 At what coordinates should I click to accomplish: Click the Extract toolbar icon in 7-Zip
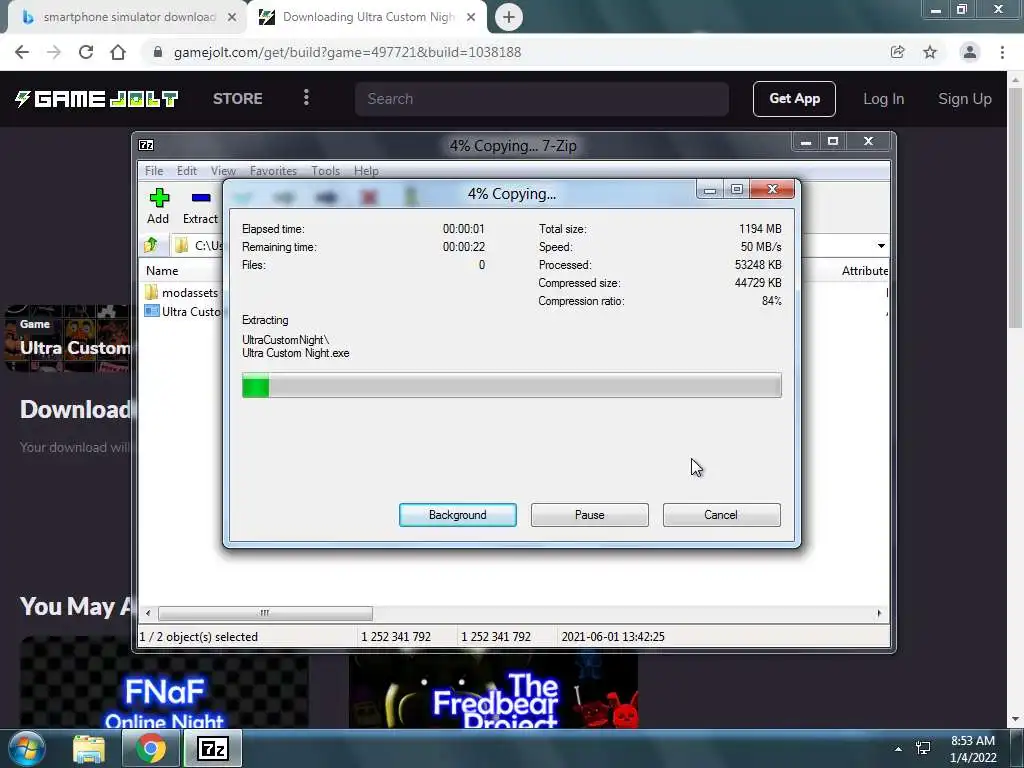200,206
